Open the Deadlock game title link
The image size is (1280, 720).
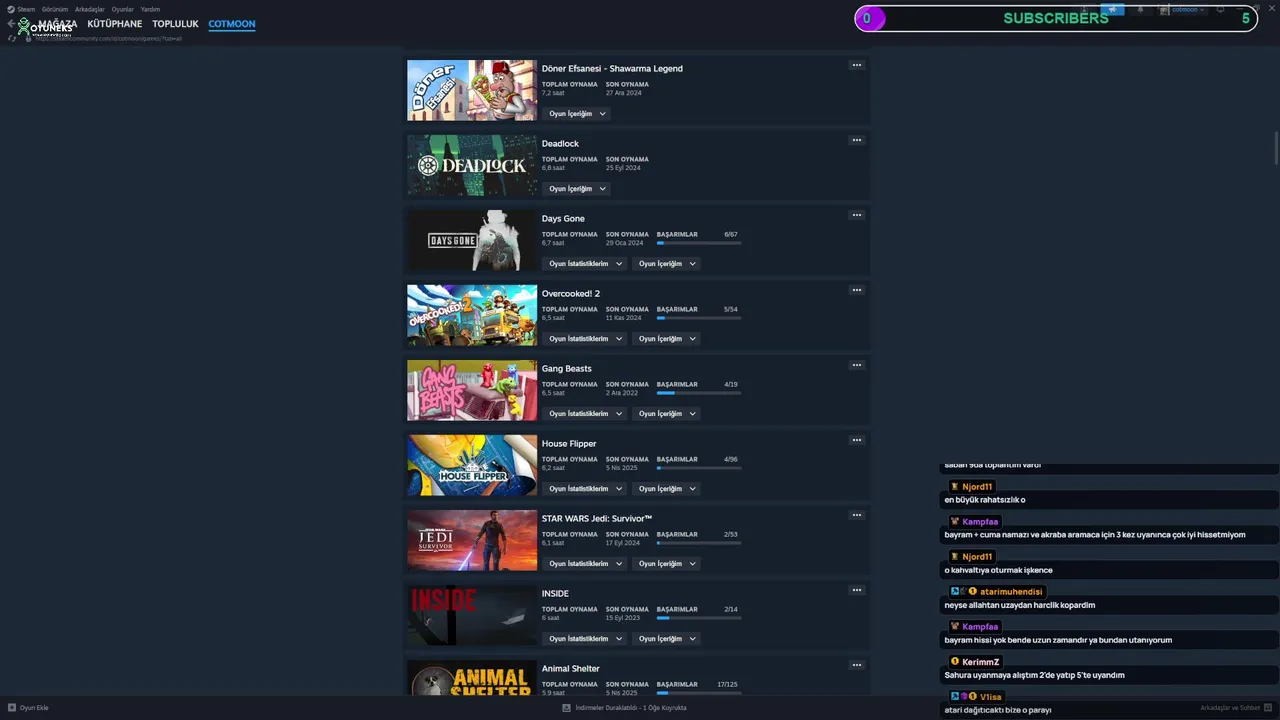click(x=560, y=144)
